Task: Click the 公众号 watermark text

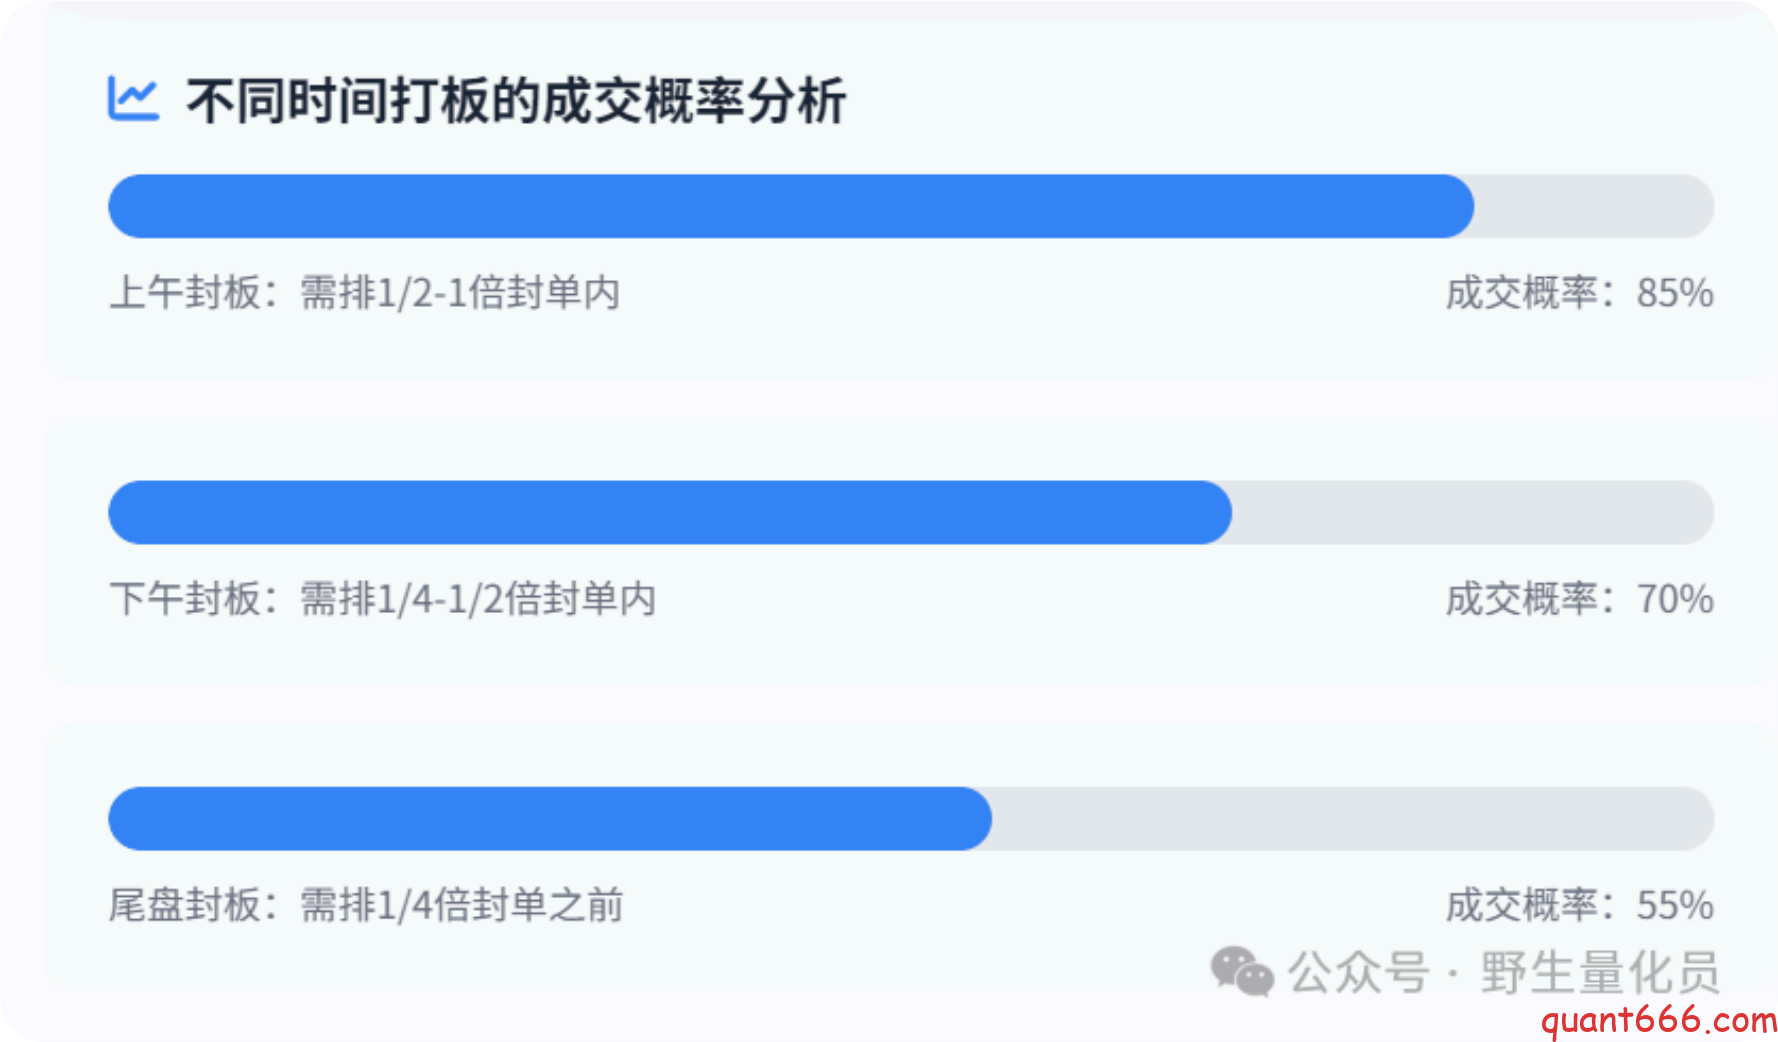Action: pyautogui.click(x=1358, y=972)
